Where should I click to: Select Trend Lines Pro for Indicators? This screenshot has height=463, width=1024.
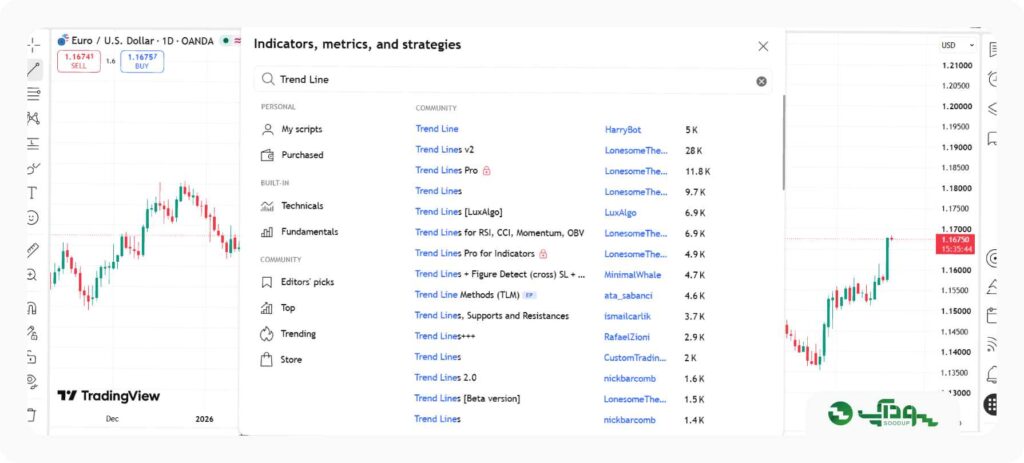tap(475, 253)
